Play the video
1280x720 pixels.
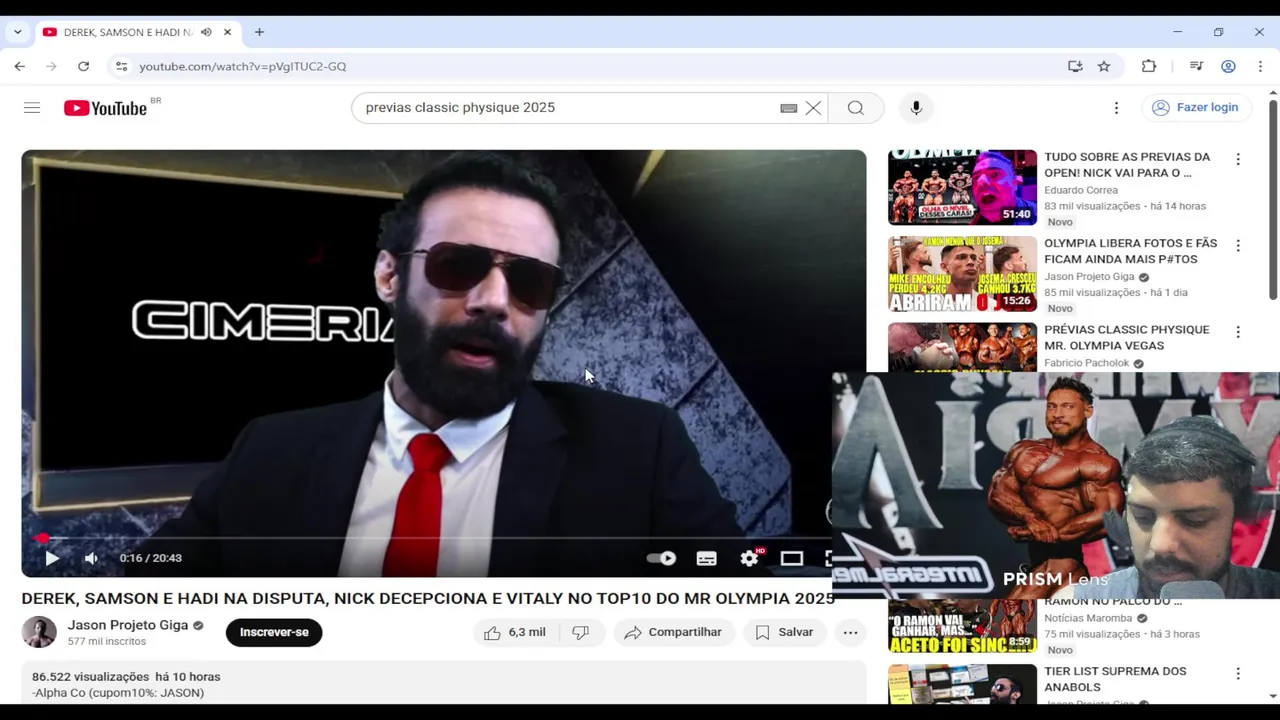(52, 558)
